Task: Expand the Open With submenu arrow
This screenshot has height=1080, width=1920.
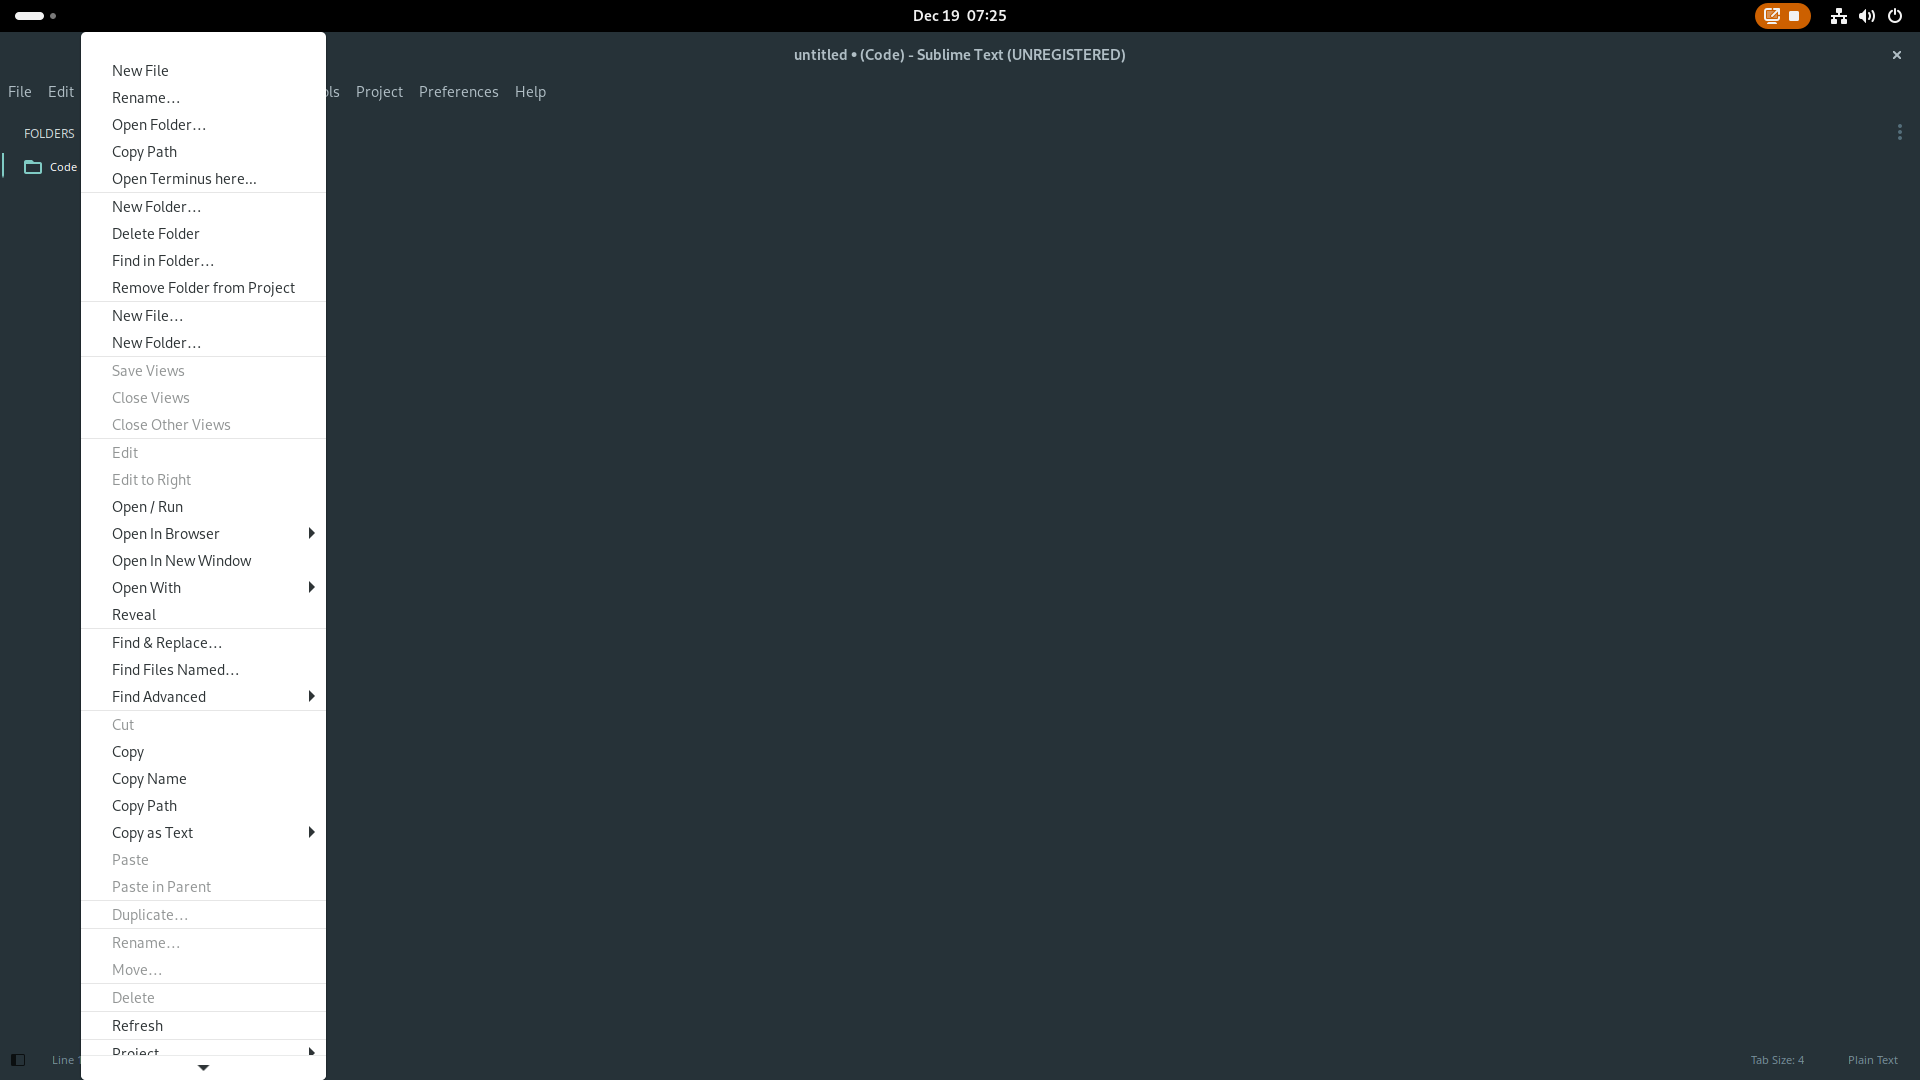Action: click(311, 587)
